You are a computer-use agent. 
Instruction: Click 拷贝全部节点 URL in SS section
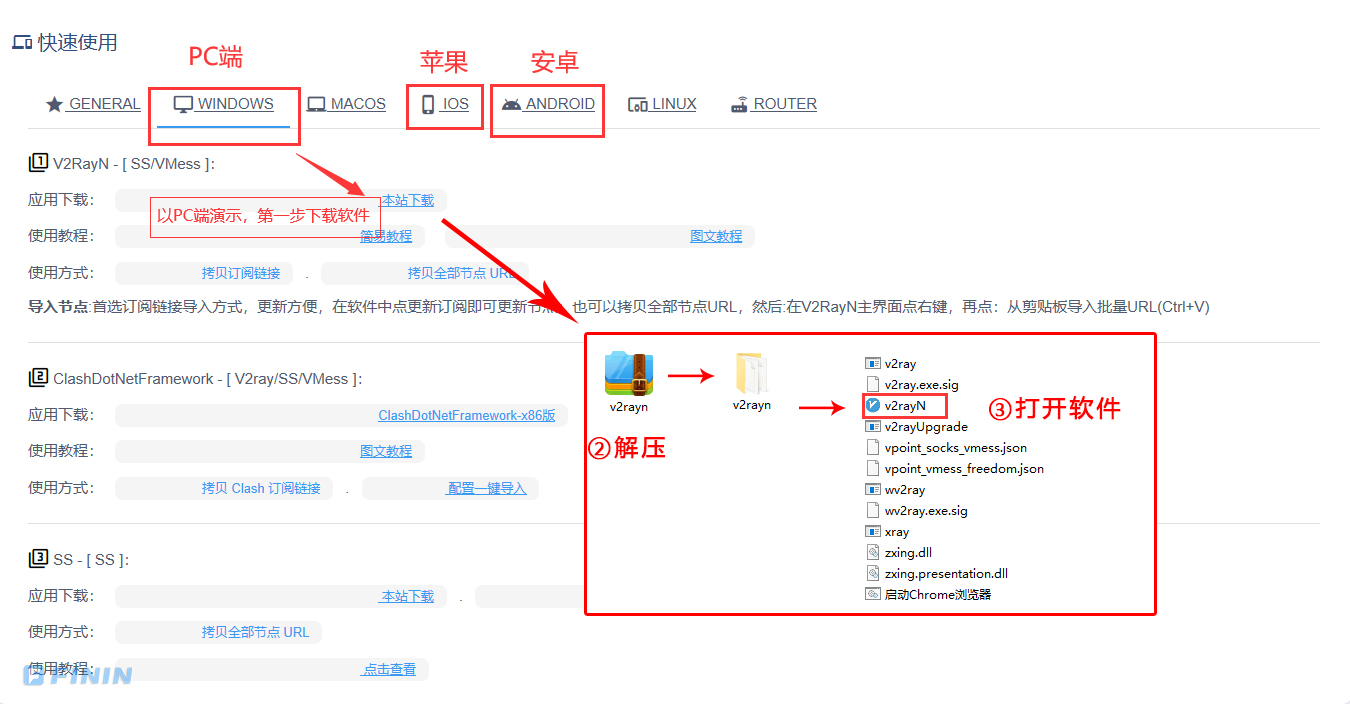256,632
